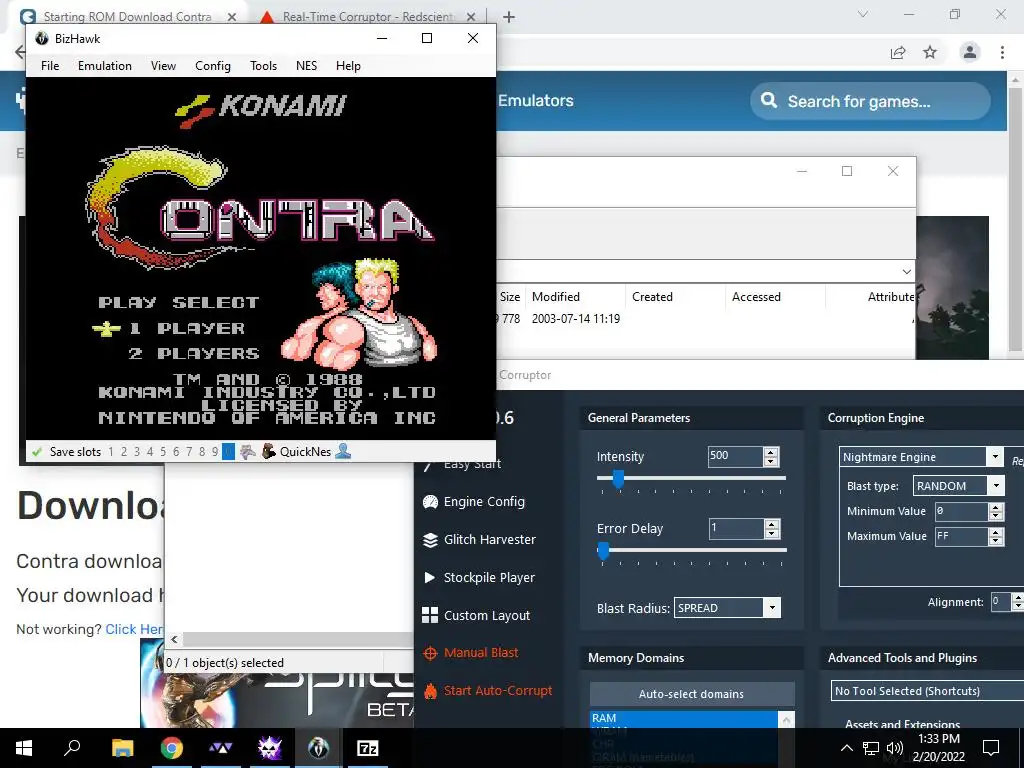Switch to Real-Time Corruptor browser tab
This screenshot has width=1024, height=768.
[367, 17]
